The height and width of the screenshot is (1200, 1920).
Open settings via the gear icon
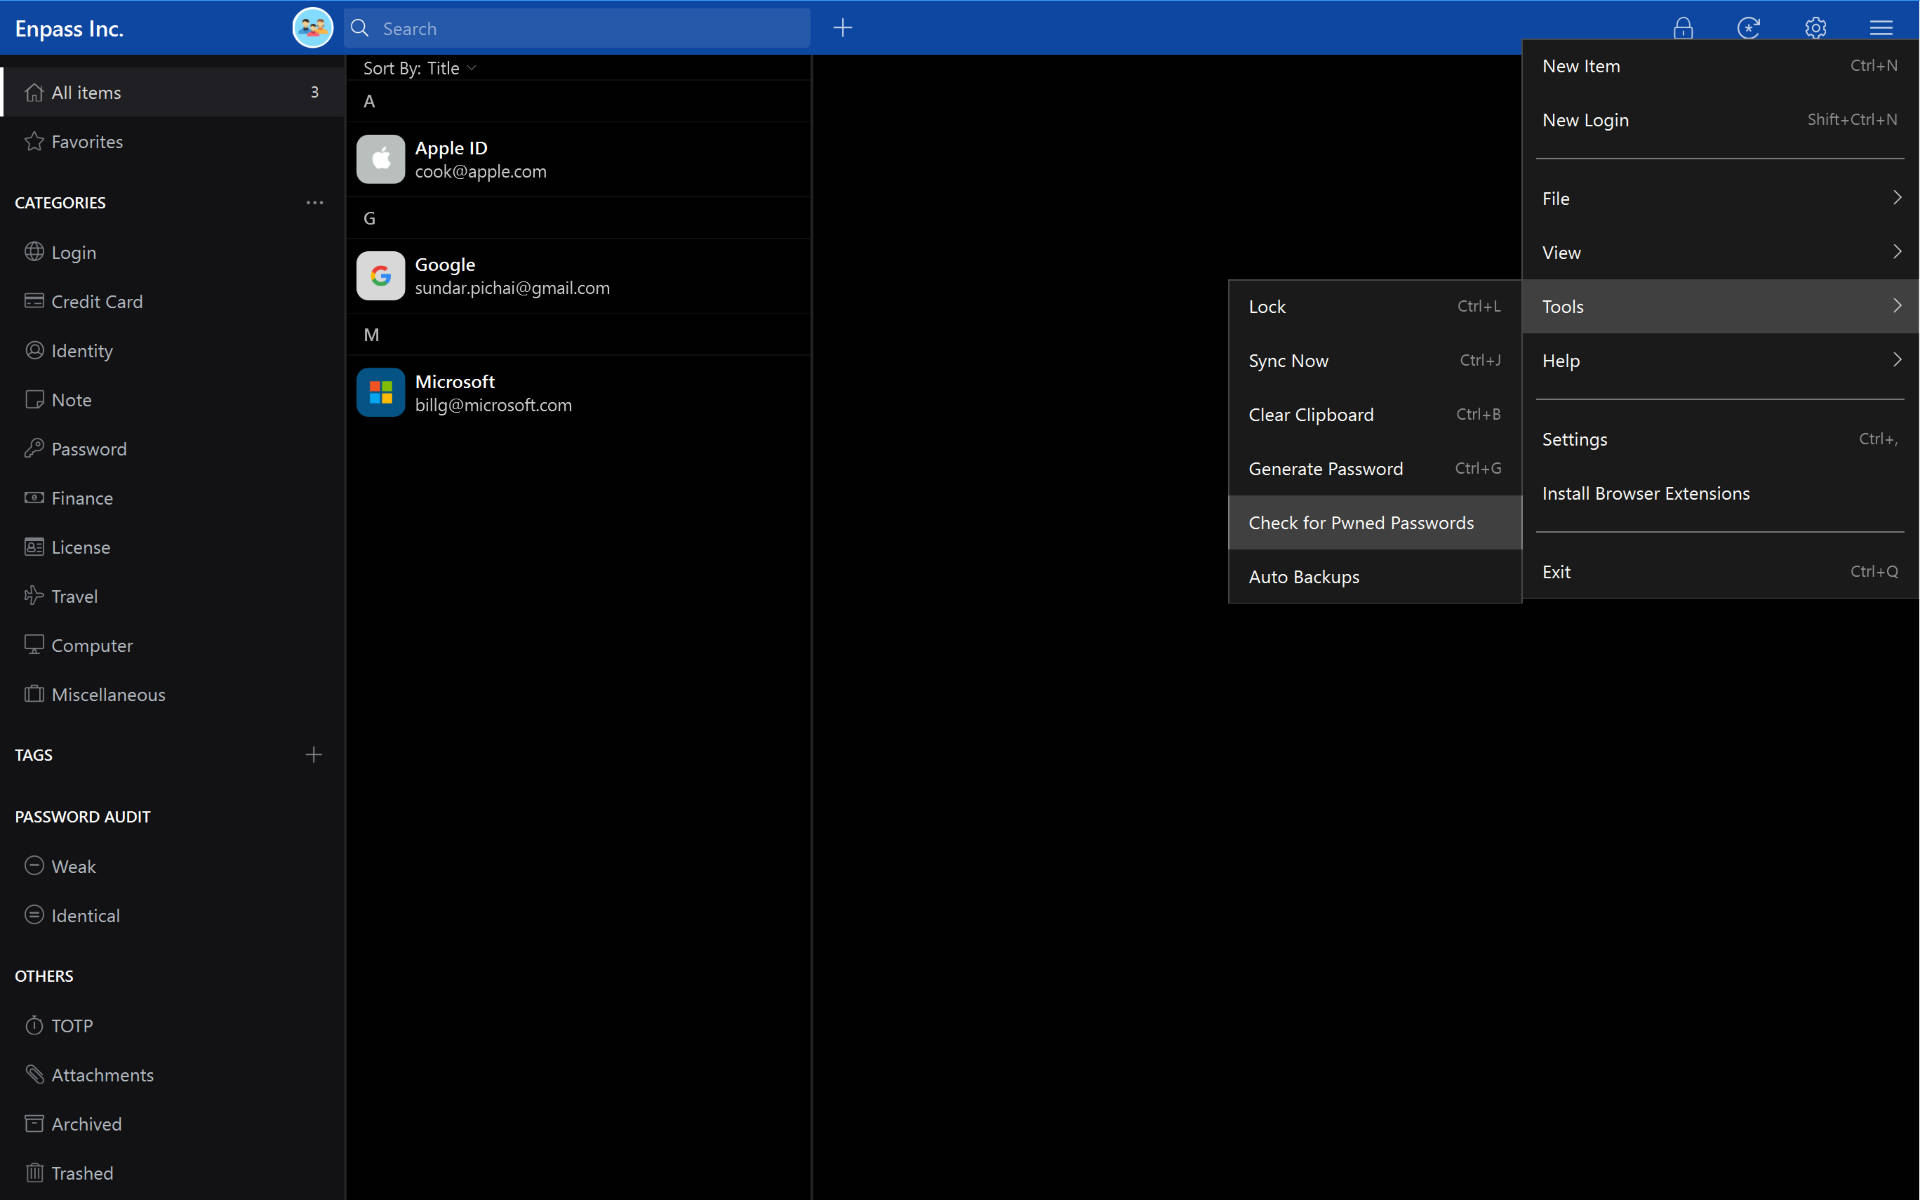click(x=1815, y=28)
